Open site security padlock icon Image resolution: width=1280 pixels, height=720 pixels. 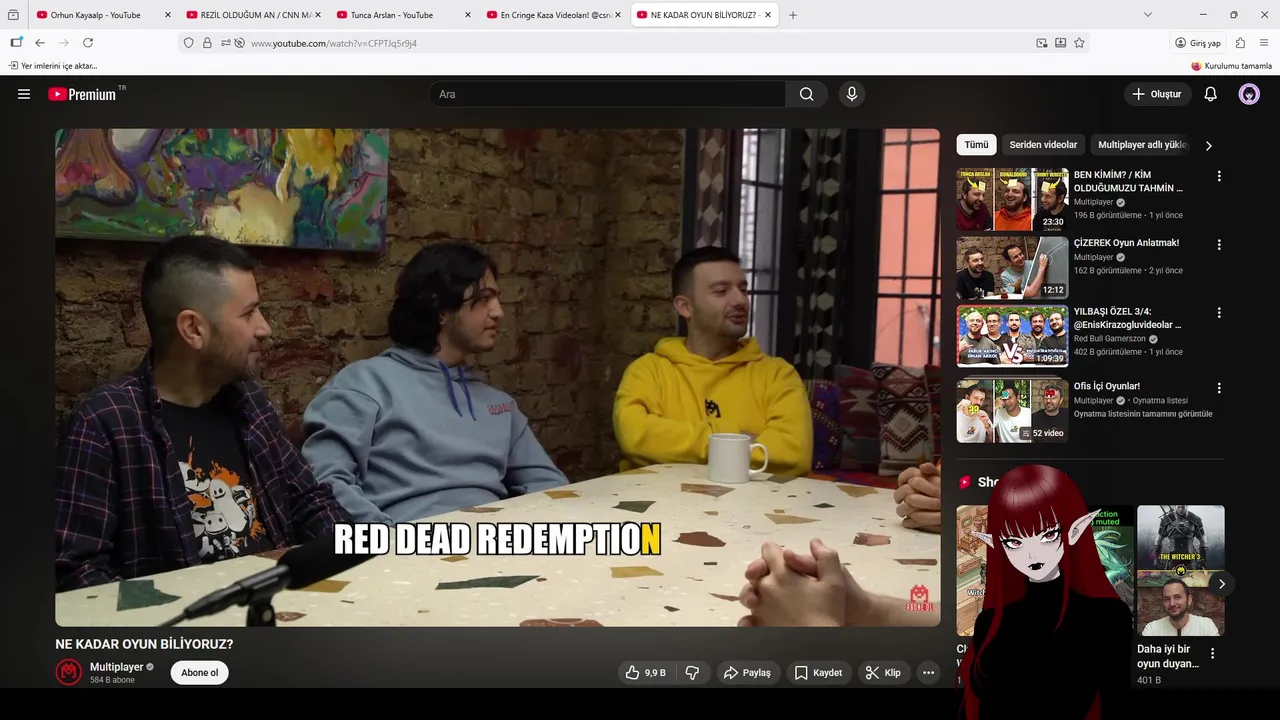tap(207, 43)
